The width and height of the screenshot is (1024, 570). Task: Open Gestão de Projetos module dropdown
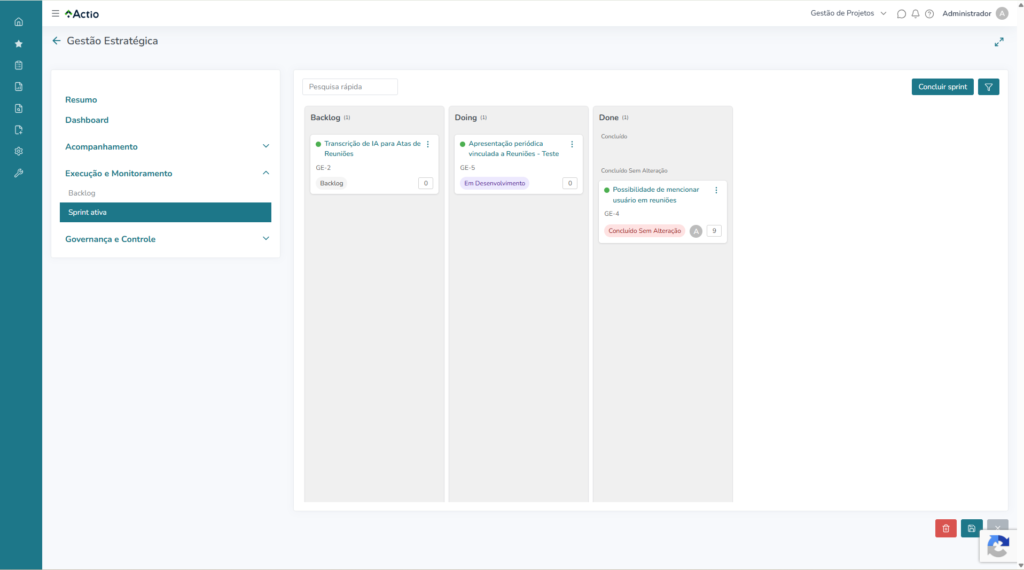click(848, 13)
